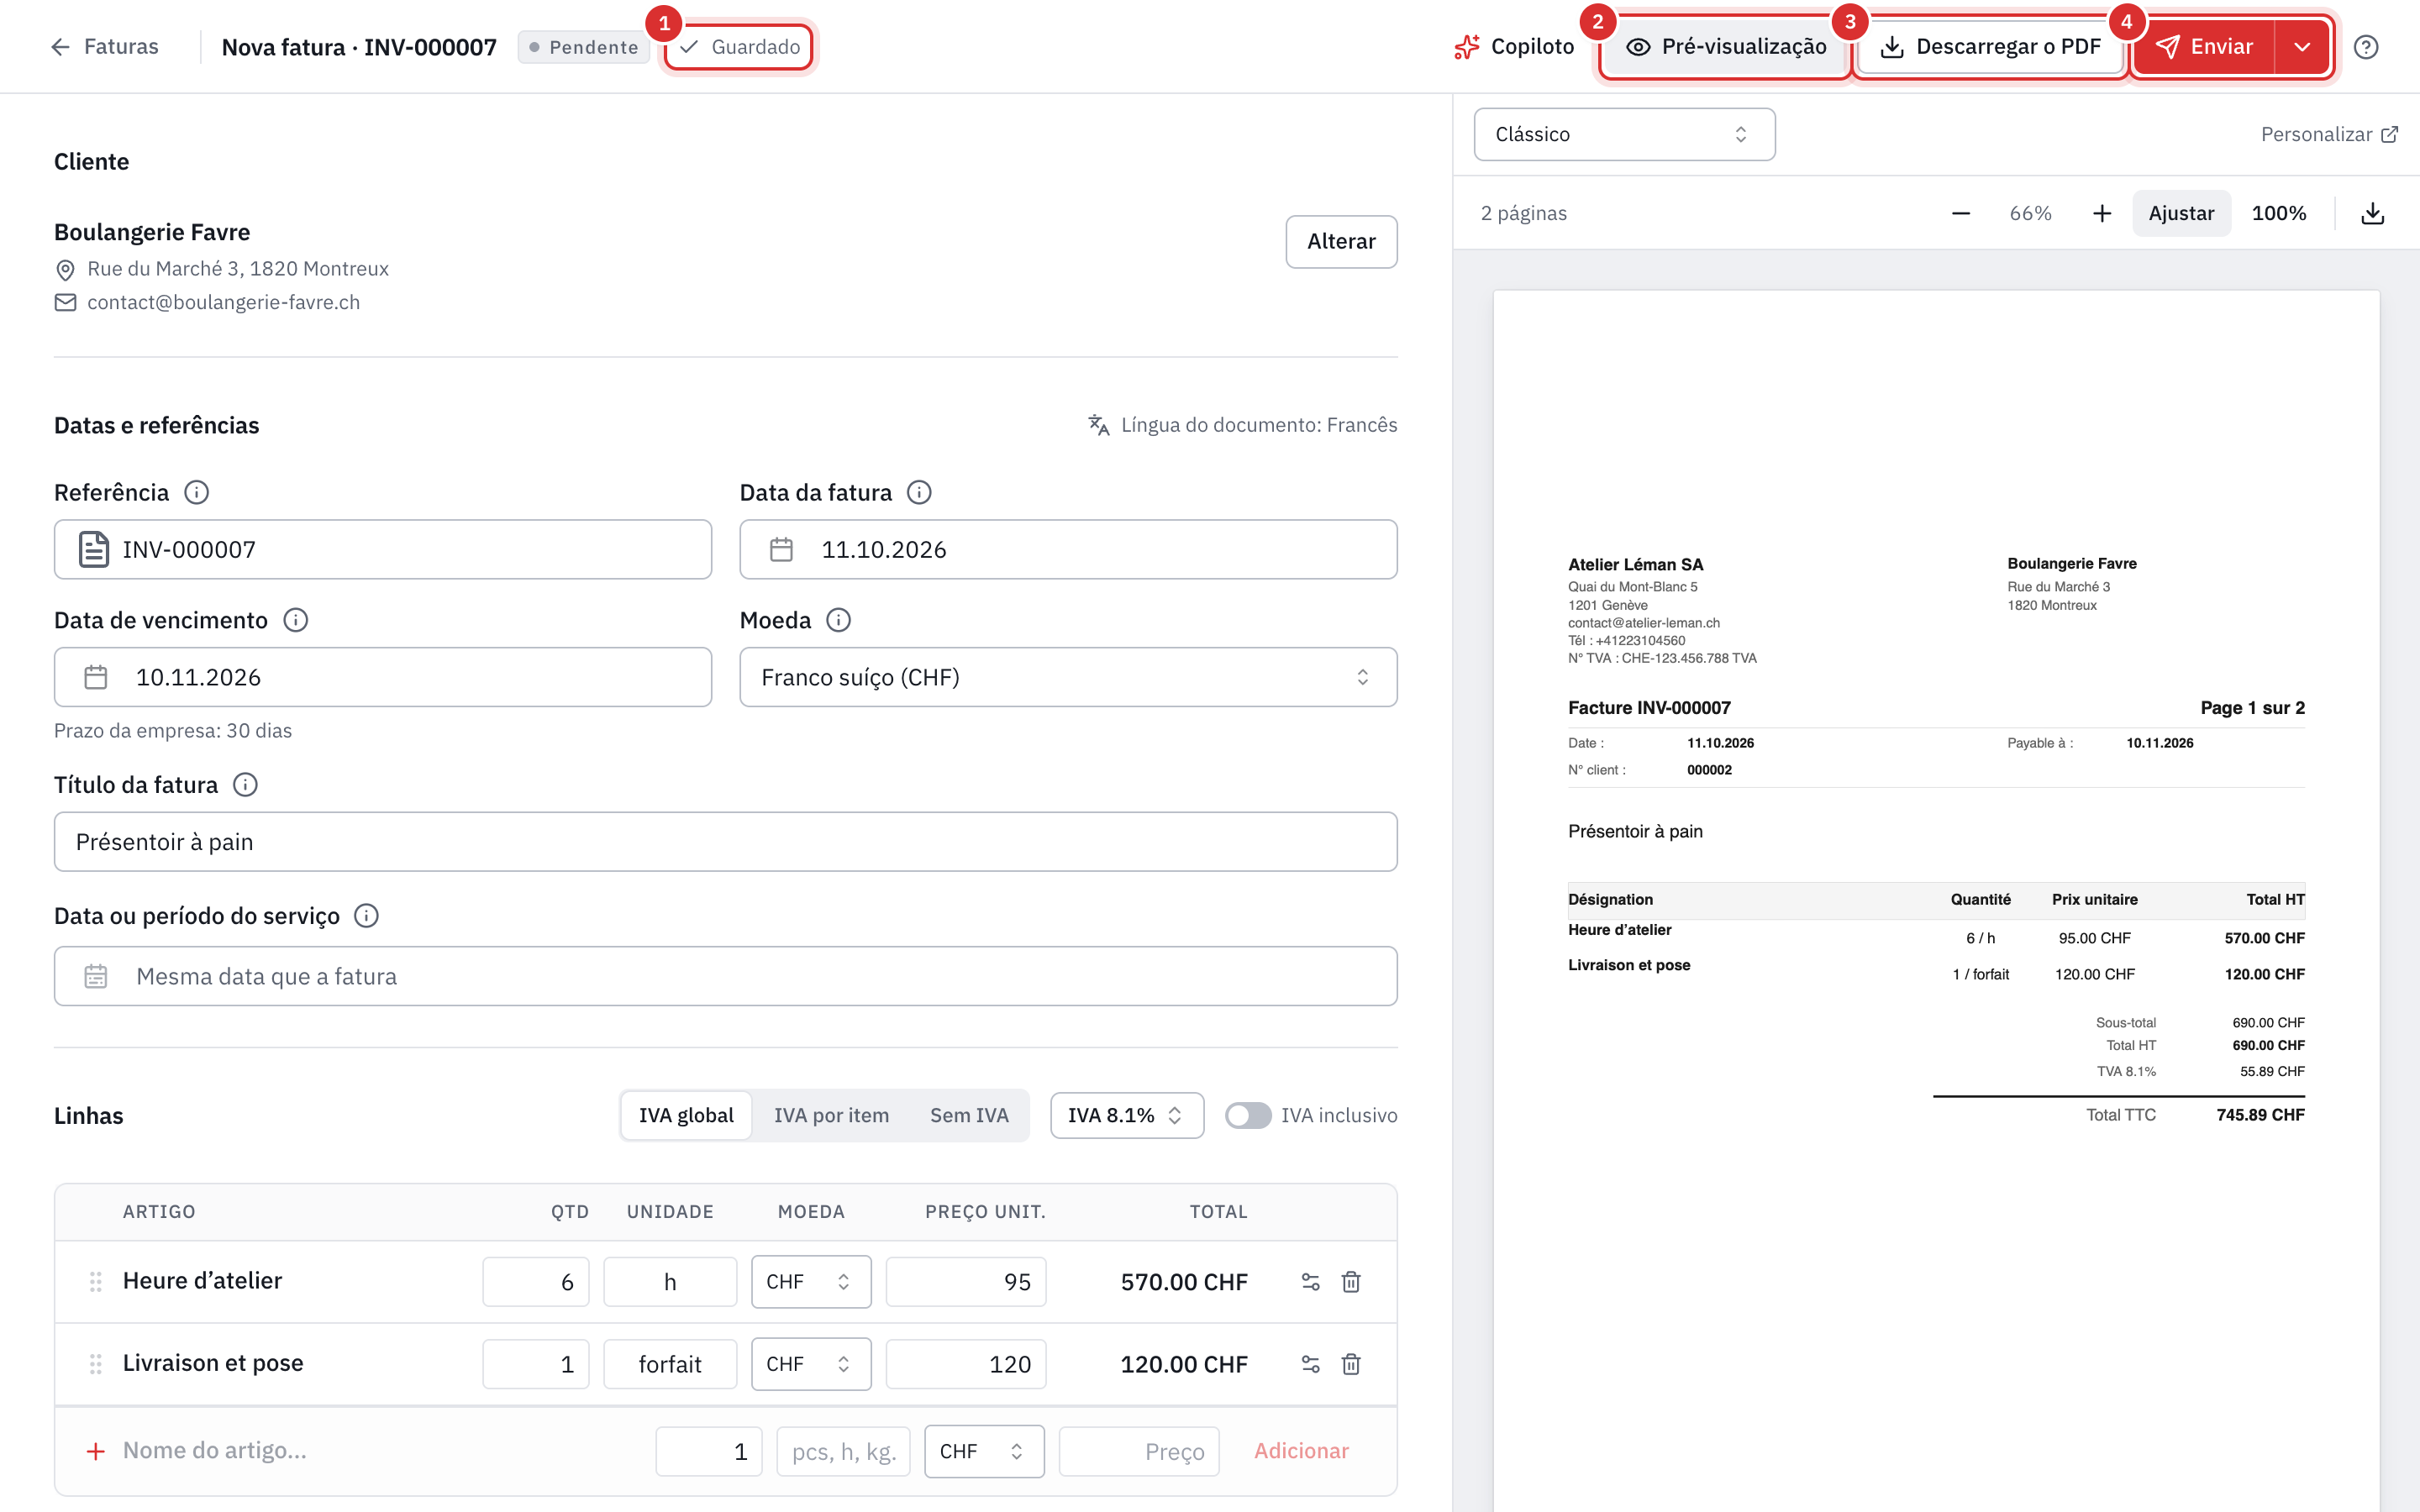Open the Data de vencimento date field
This screenshot has height=1512, width=2420.
383,677
